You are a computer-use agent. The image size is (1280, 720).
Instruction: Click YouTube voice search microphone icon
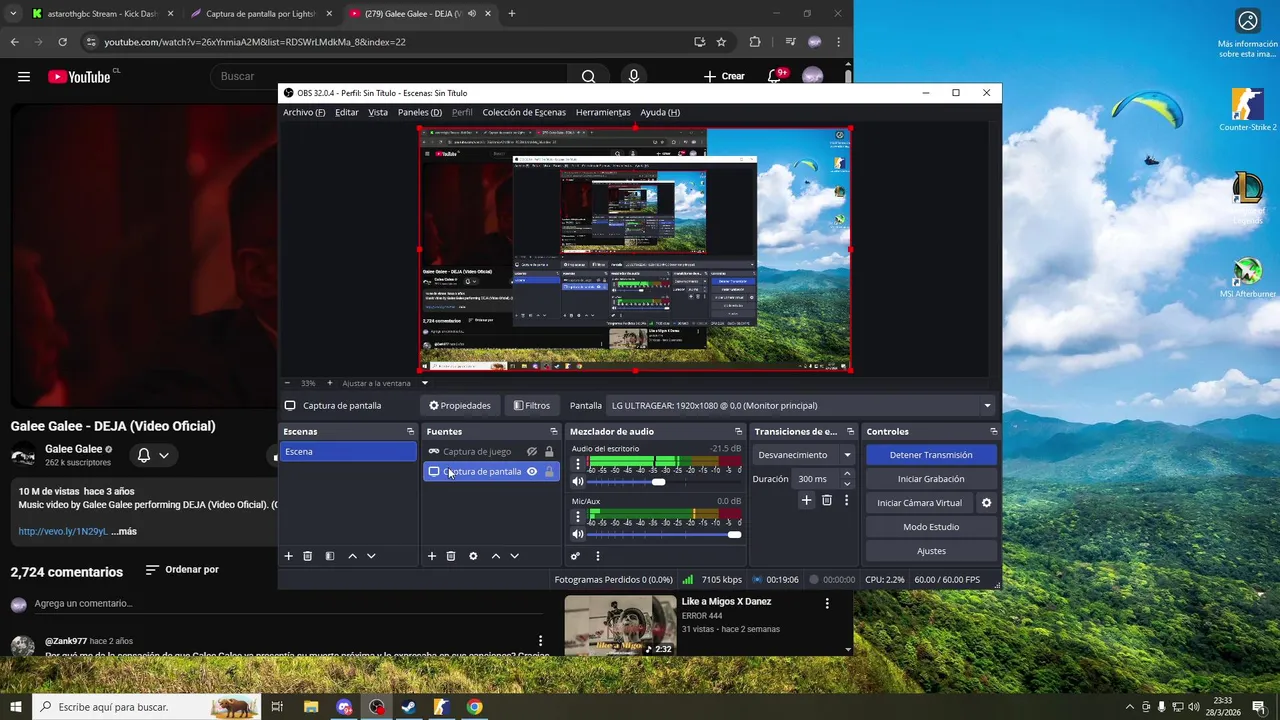pyautogui.click(x=633, y=76)
